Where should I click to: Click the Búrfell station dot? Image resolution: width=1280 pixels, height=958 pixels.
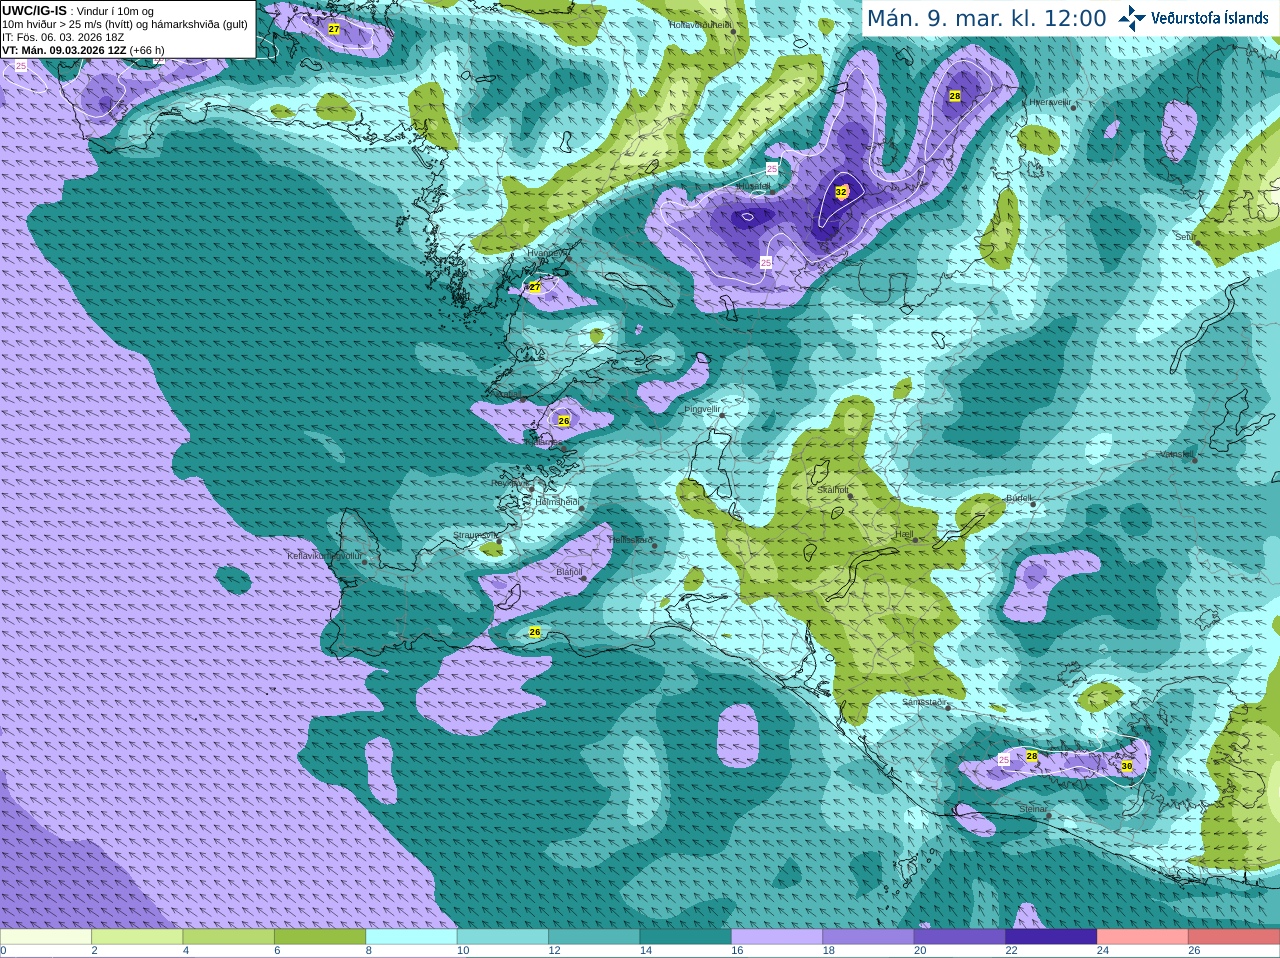pos(1034,504)
